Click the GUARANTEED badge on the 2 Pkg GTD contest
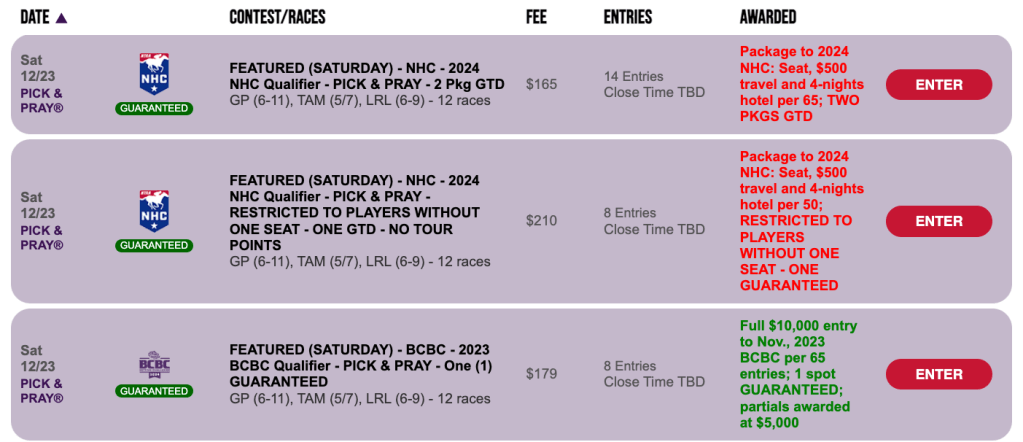Image resolution: width=1023 pixels, height=442 pixels. click(153, 108)
